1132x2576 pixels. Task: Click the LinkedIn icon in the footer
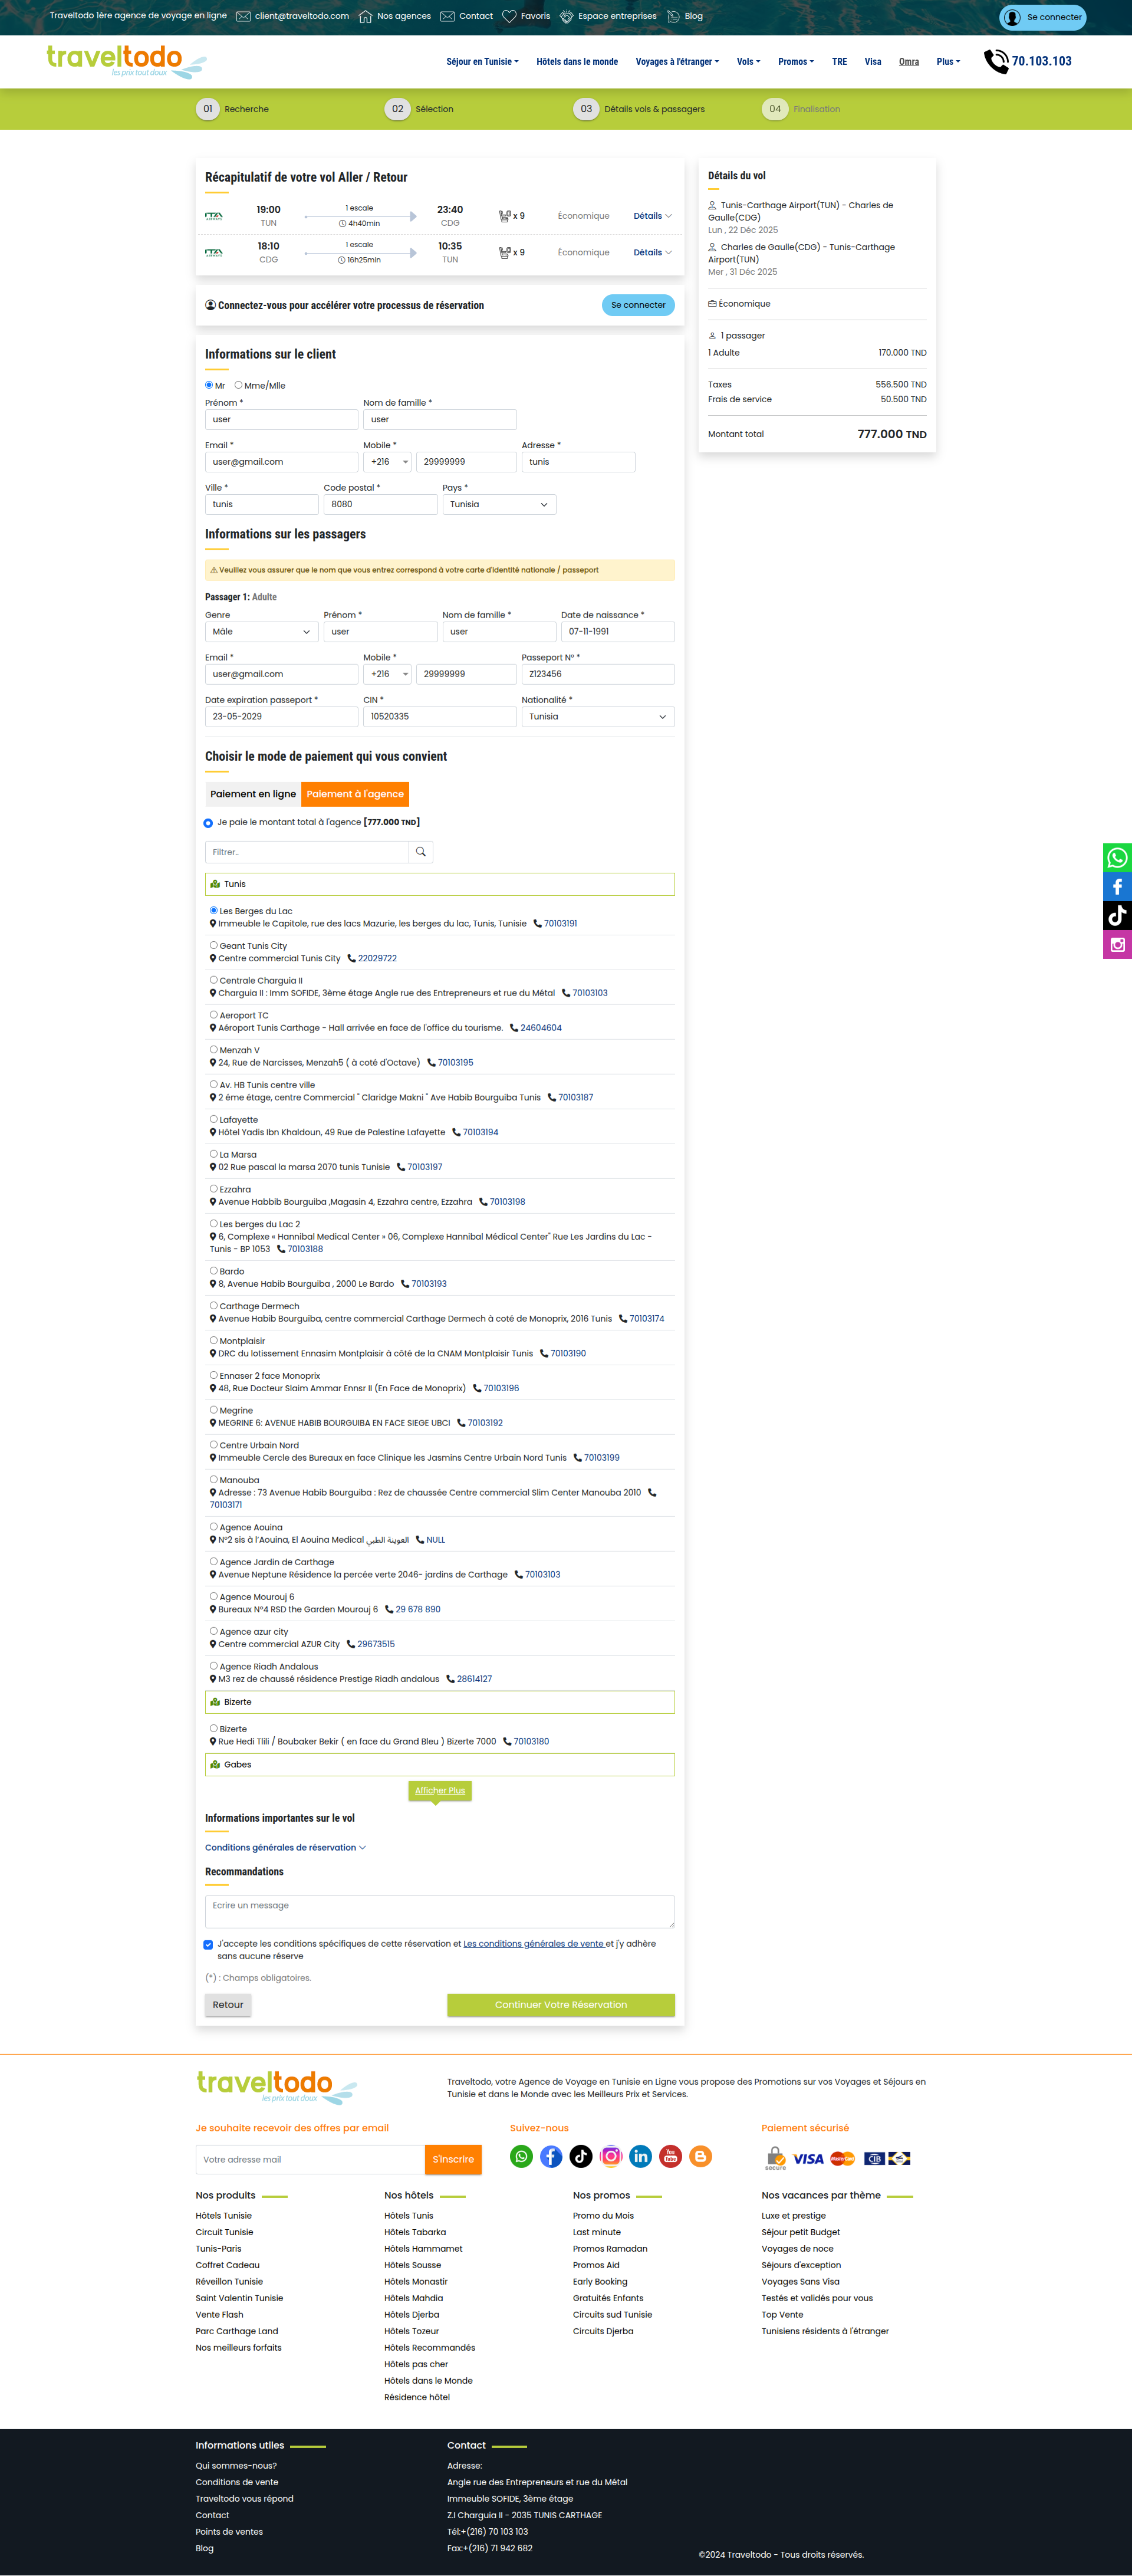[x=641, y=2157]
